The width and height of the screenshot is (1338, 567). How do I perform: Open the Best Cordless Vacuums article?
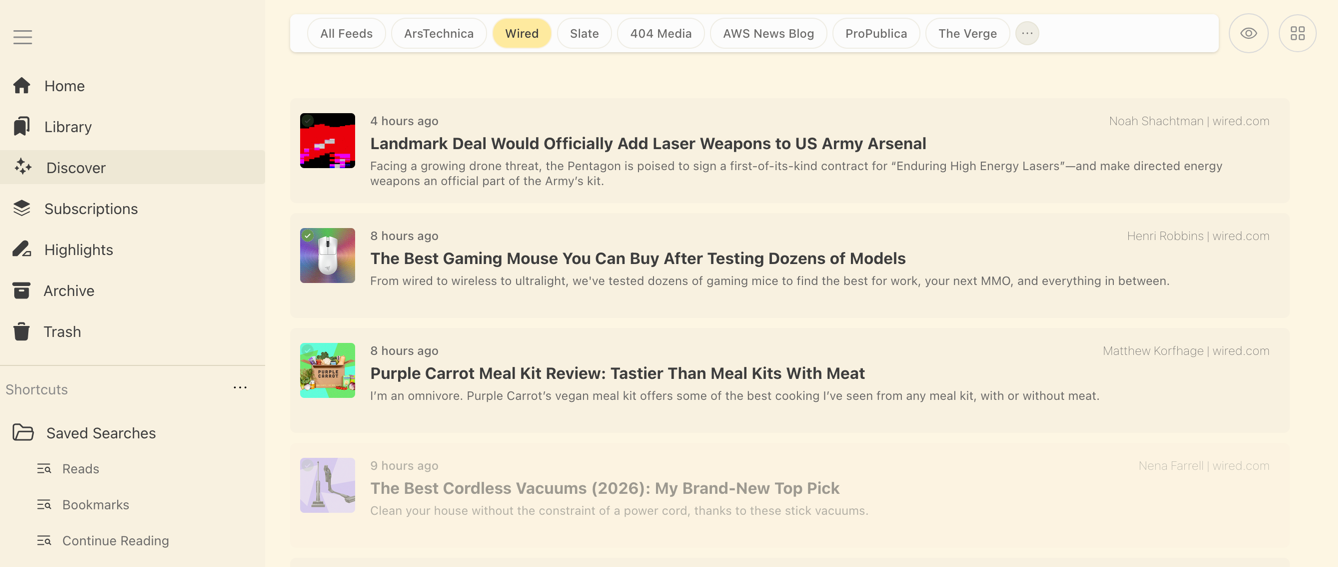(x=605, y=488)
